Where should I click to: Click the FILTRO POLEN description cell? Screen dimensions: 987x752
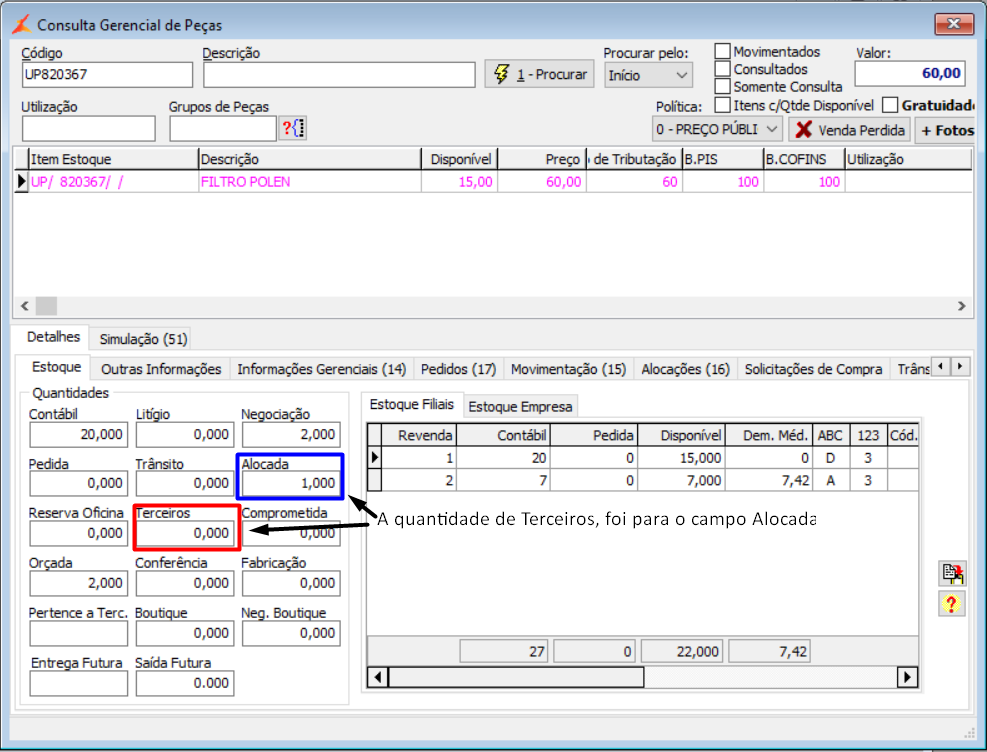(309, 182)
